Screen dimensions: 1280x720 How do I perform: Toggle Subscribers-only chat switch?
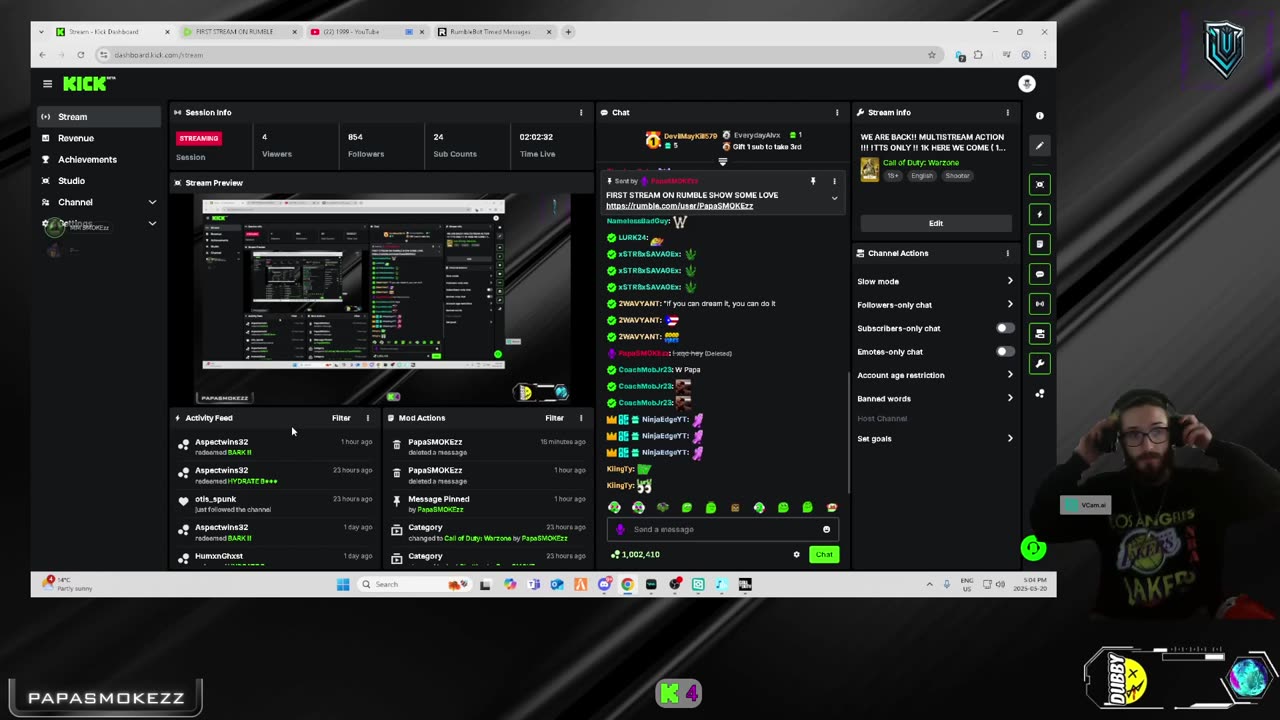[1004, 328]
